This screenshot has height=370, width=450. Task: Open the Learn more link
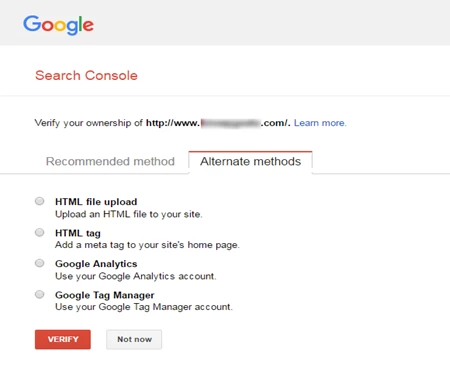320,123
